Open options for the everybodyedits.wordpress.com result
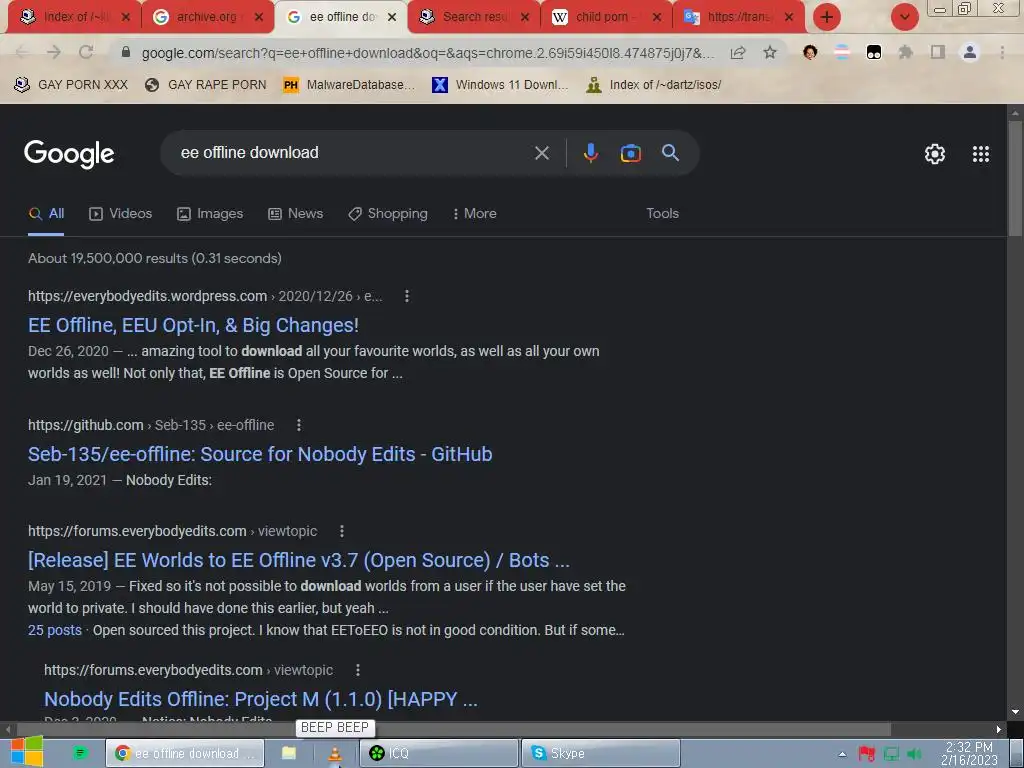This screenshot has width=1024, height=768. coord(407,296)
